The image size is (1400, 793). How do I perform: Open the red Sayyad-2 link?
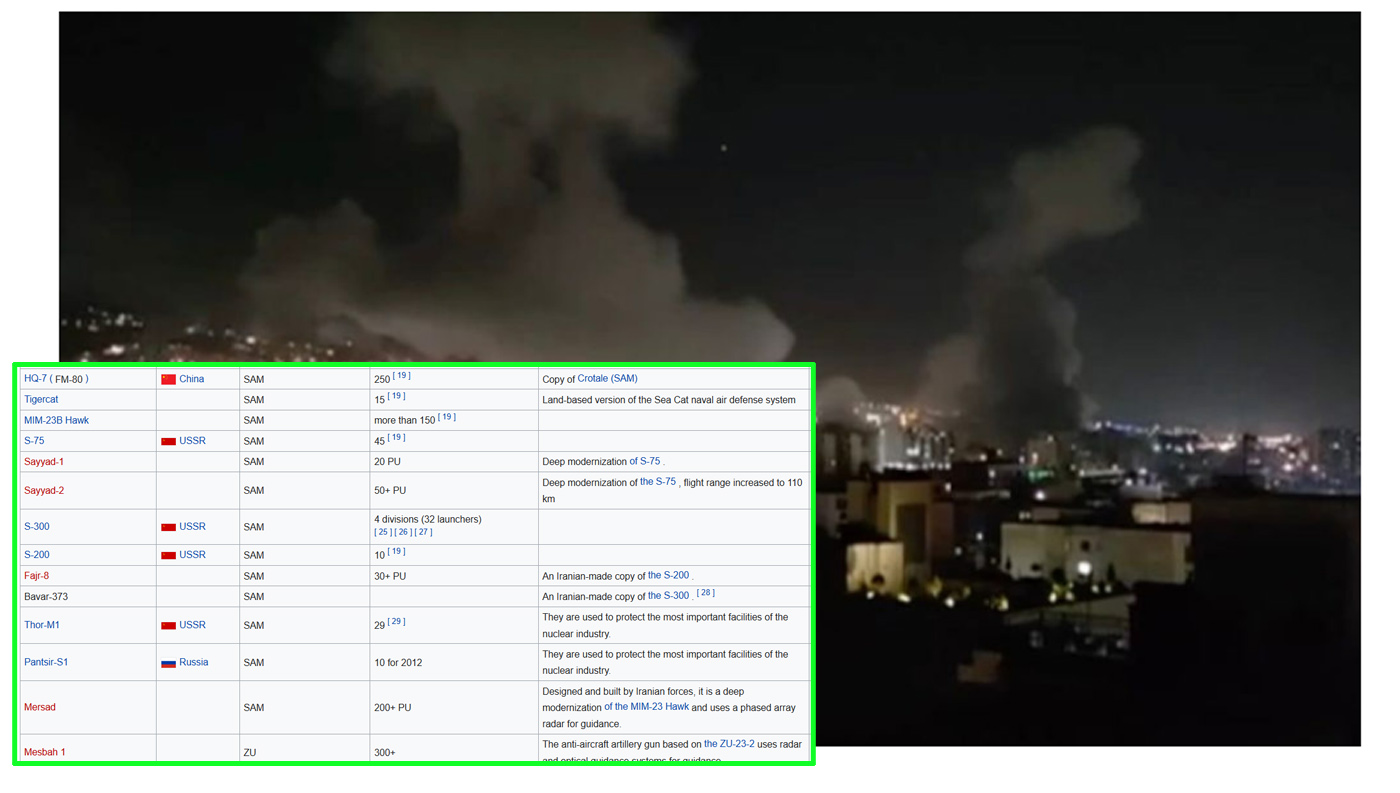44,490
